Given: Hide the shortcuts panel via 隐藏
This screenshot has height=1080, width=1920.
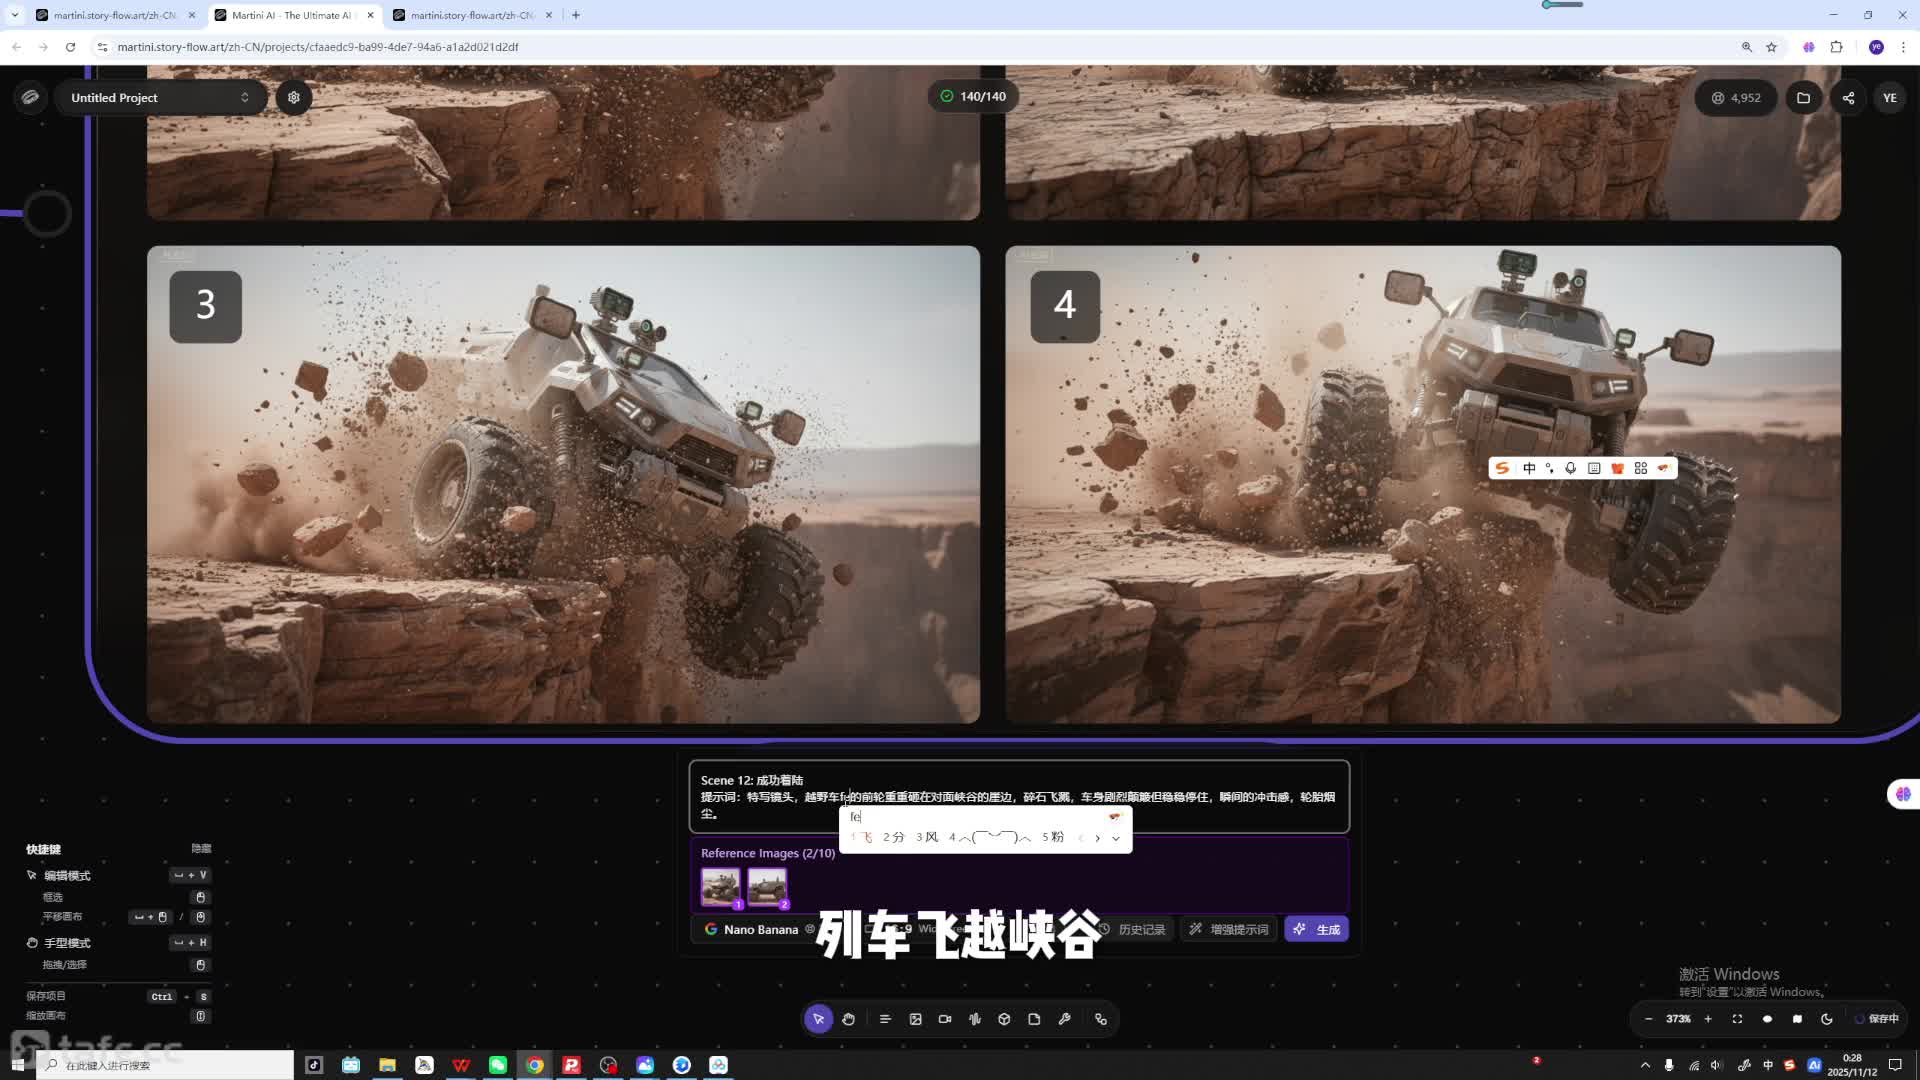Looking at the screenshot, I should (x=201, y=848).
